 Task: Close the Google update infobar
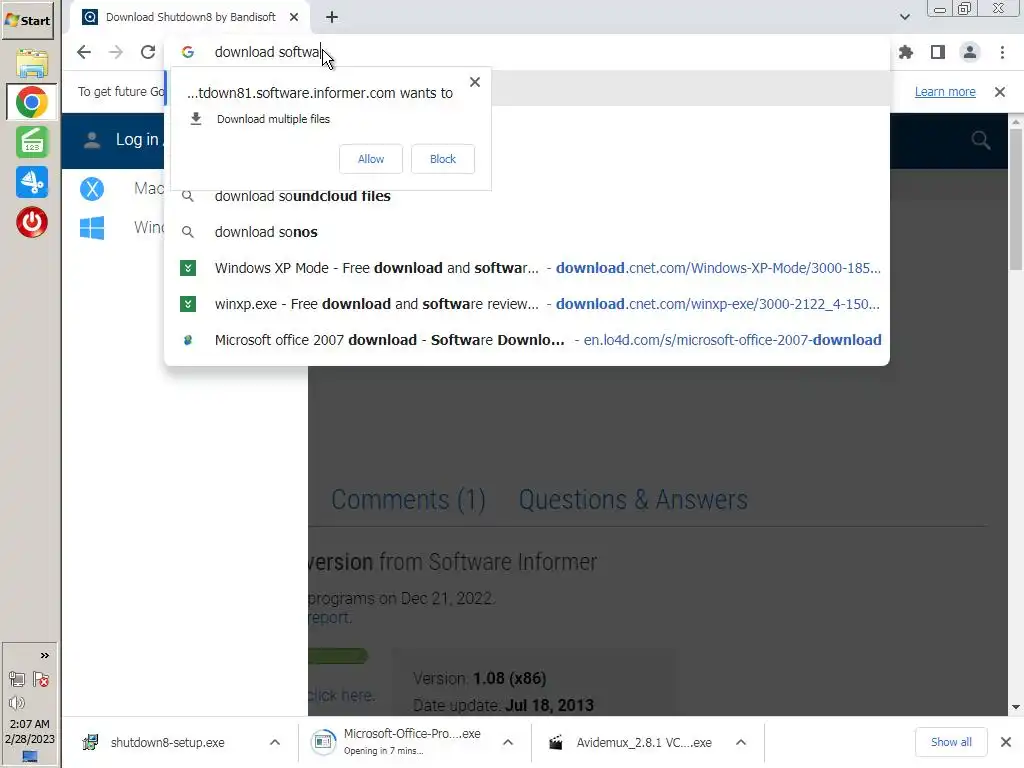click(x=1000, y=92)
